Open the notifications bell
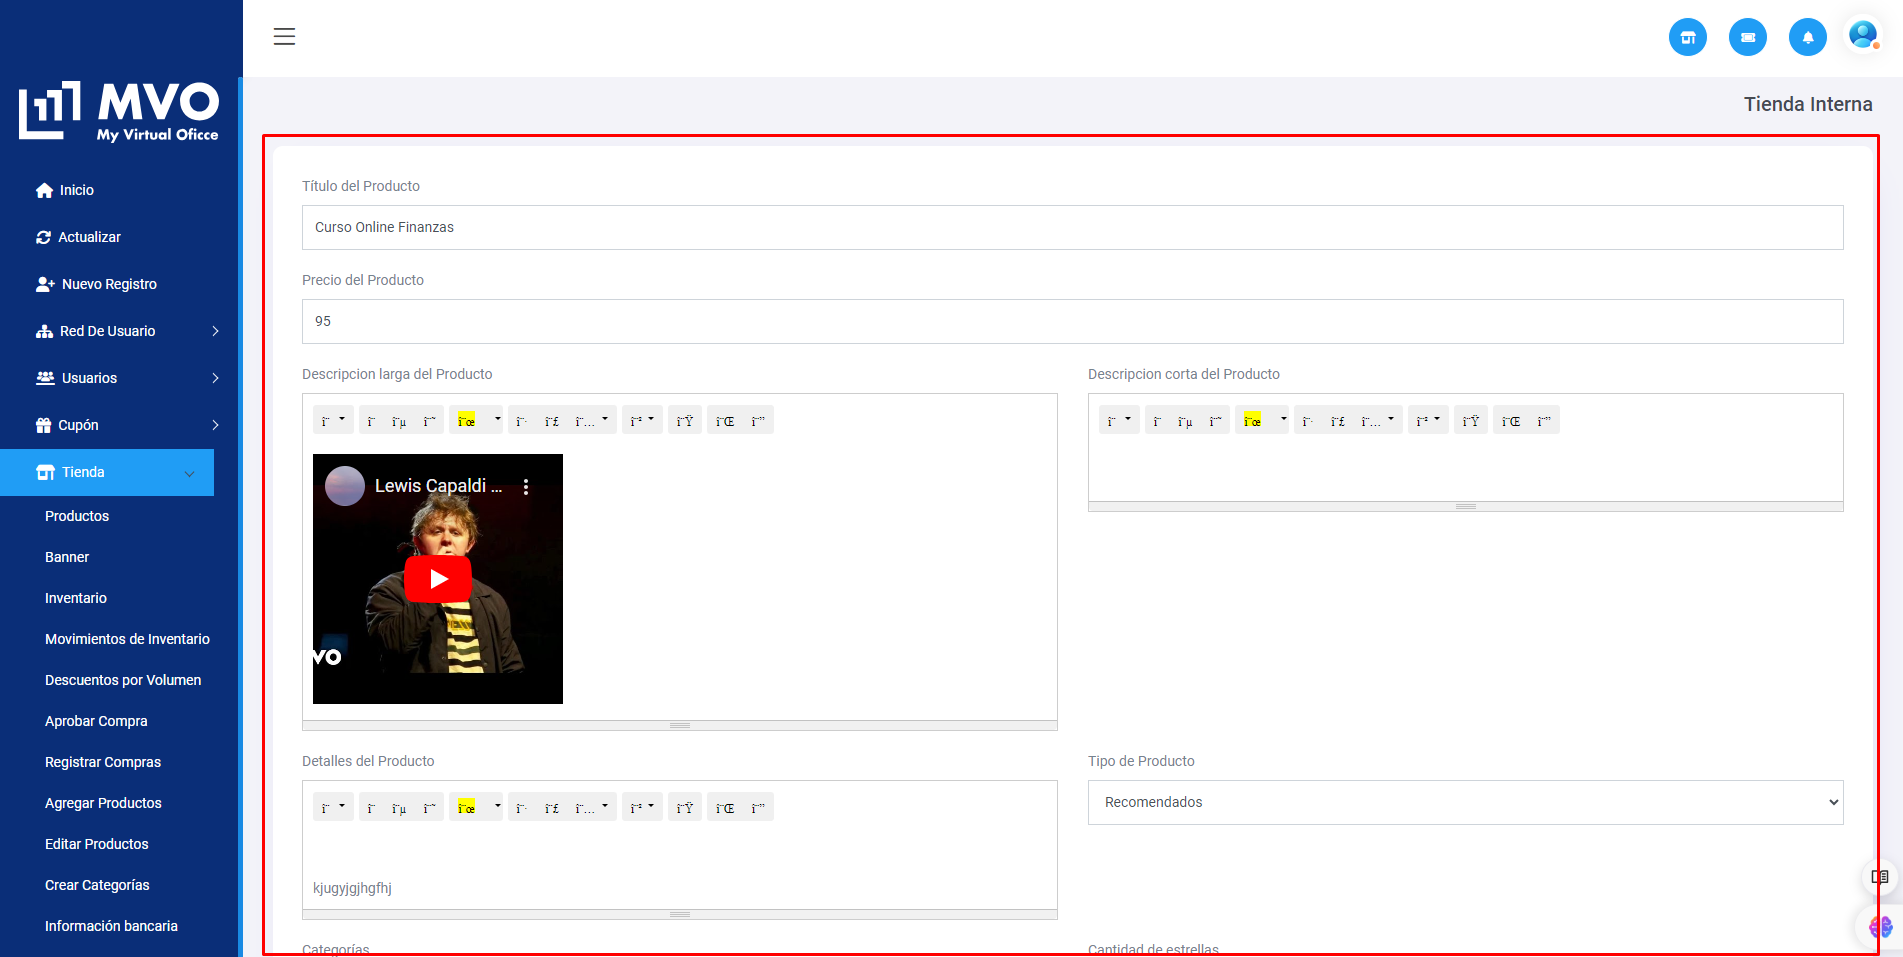The width and height of the screenshot is (1903, 957). 1807,38
